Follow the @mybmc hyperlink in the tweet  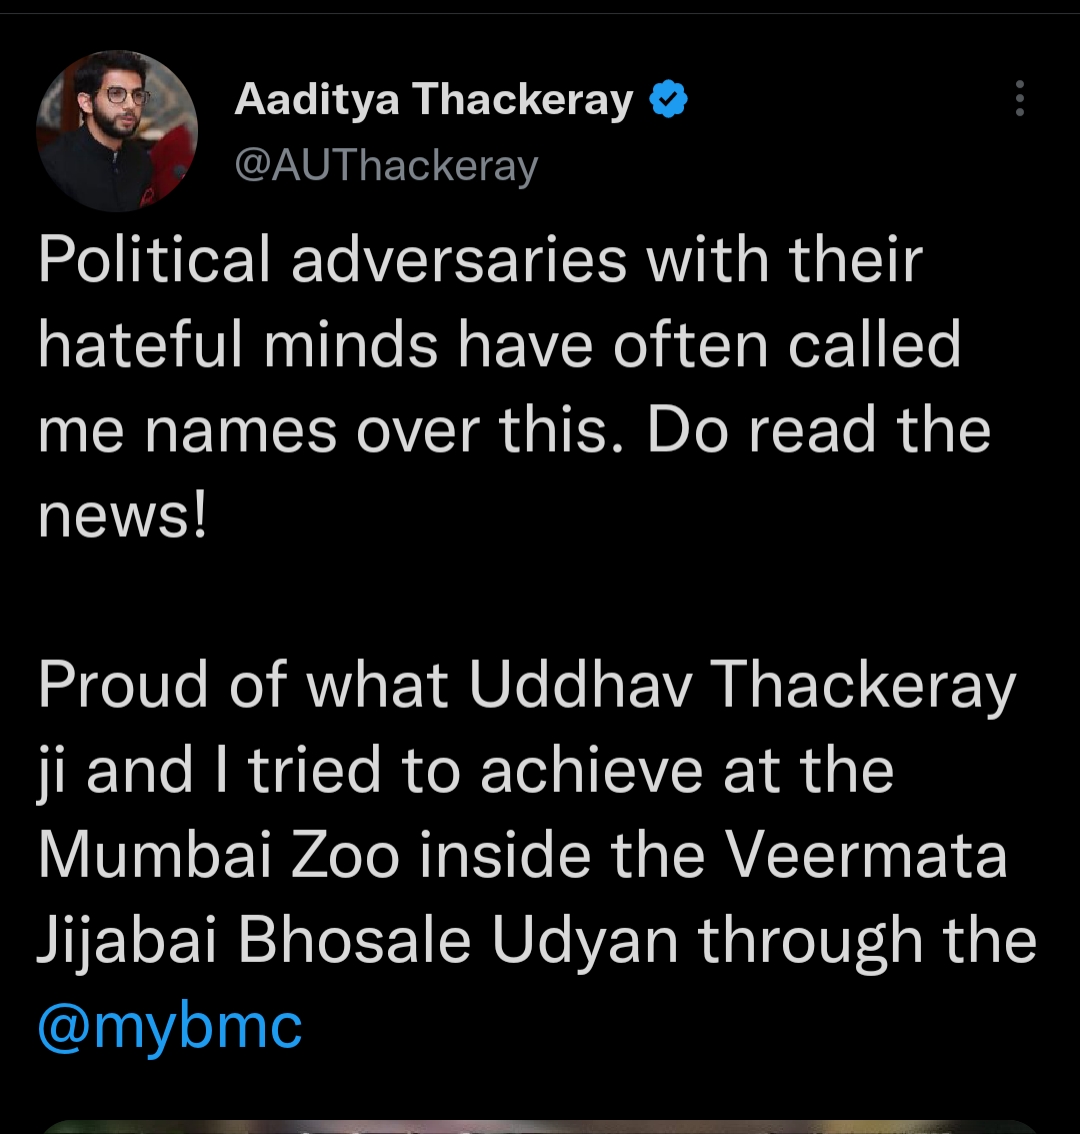(x=168, y=1022)
